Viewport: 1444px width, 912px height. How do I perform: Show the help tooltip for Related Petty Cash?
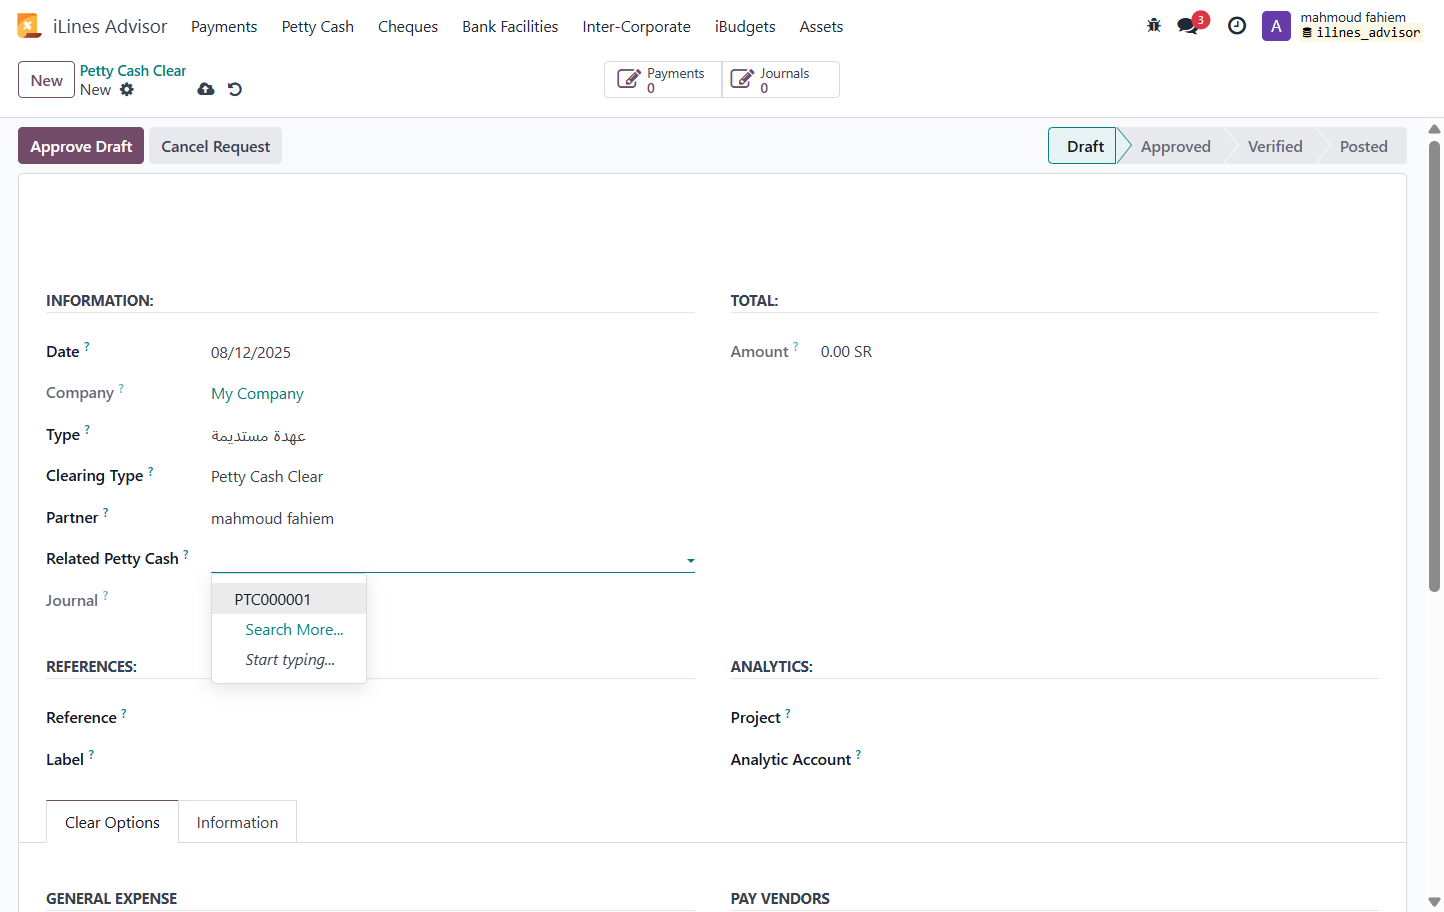coord(186,554)
